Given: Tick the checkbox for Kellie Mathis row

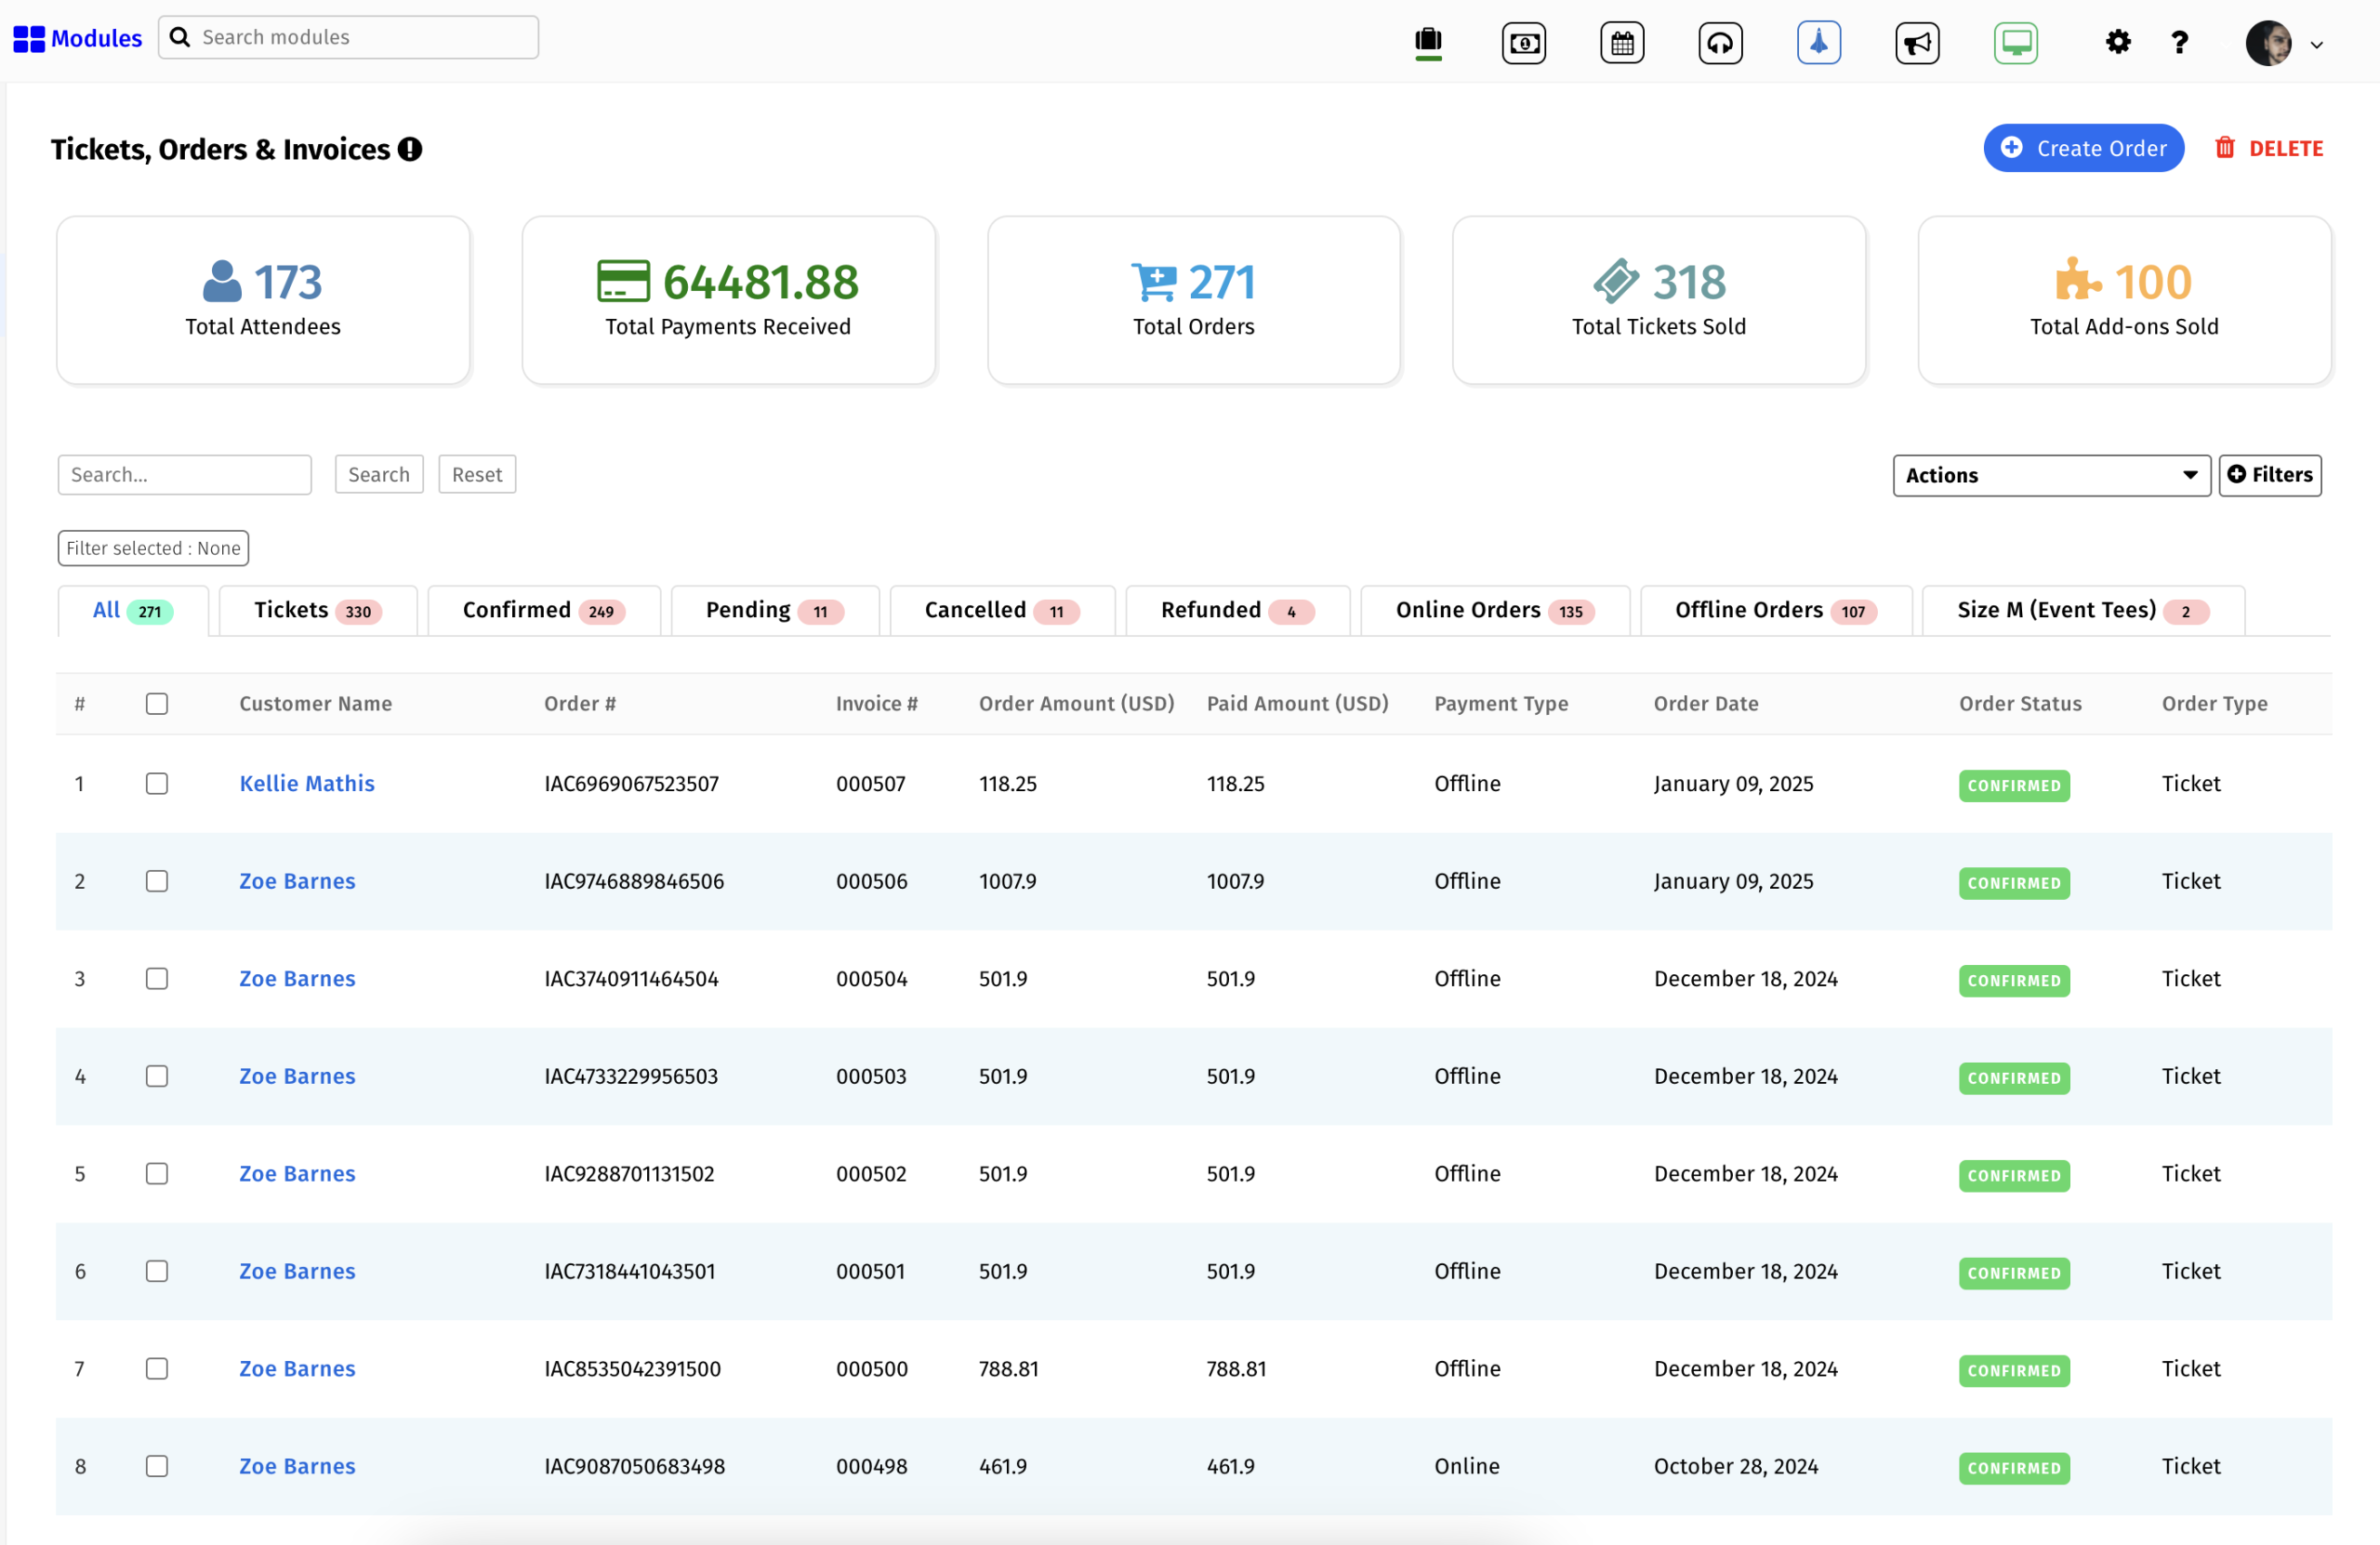Looking at the screenshot, I should coord(157,783).
